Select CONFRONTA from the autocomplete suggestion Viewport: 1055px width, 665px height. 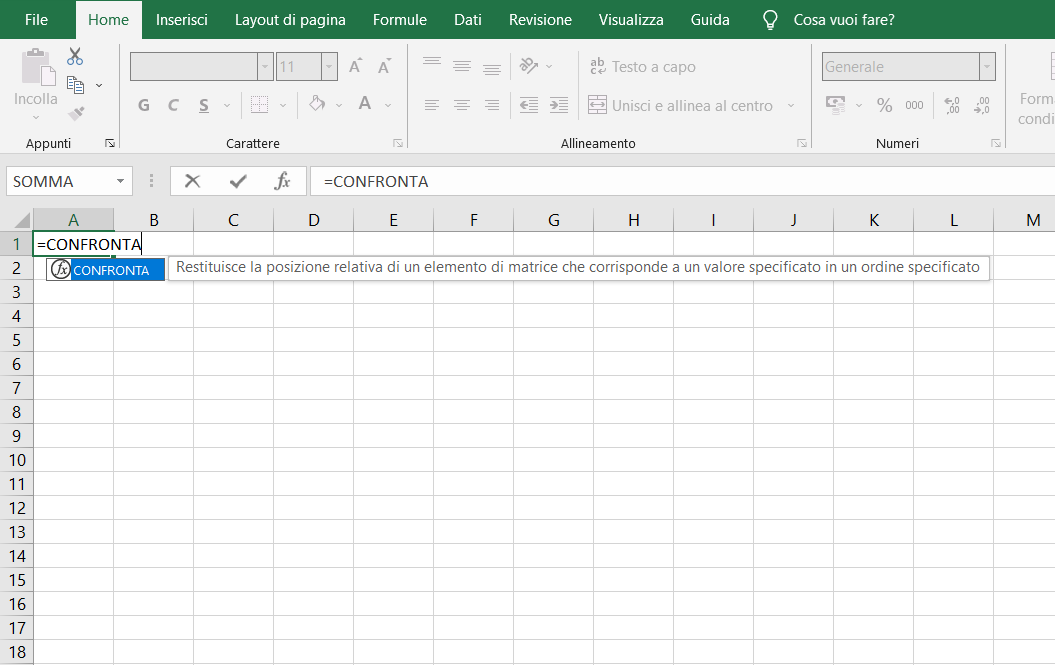[112, 268]
